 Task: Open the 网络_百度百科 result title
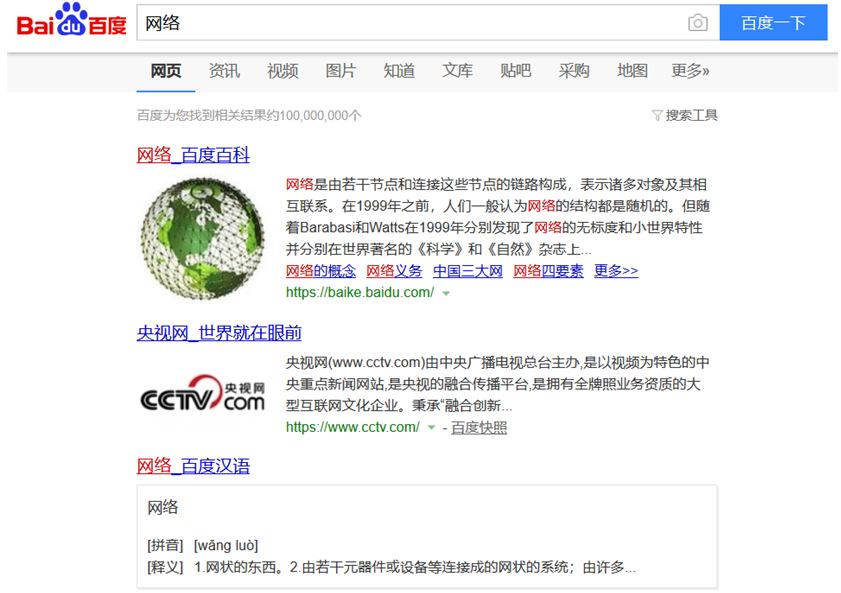pyautogui.click(x=193, y=155)
